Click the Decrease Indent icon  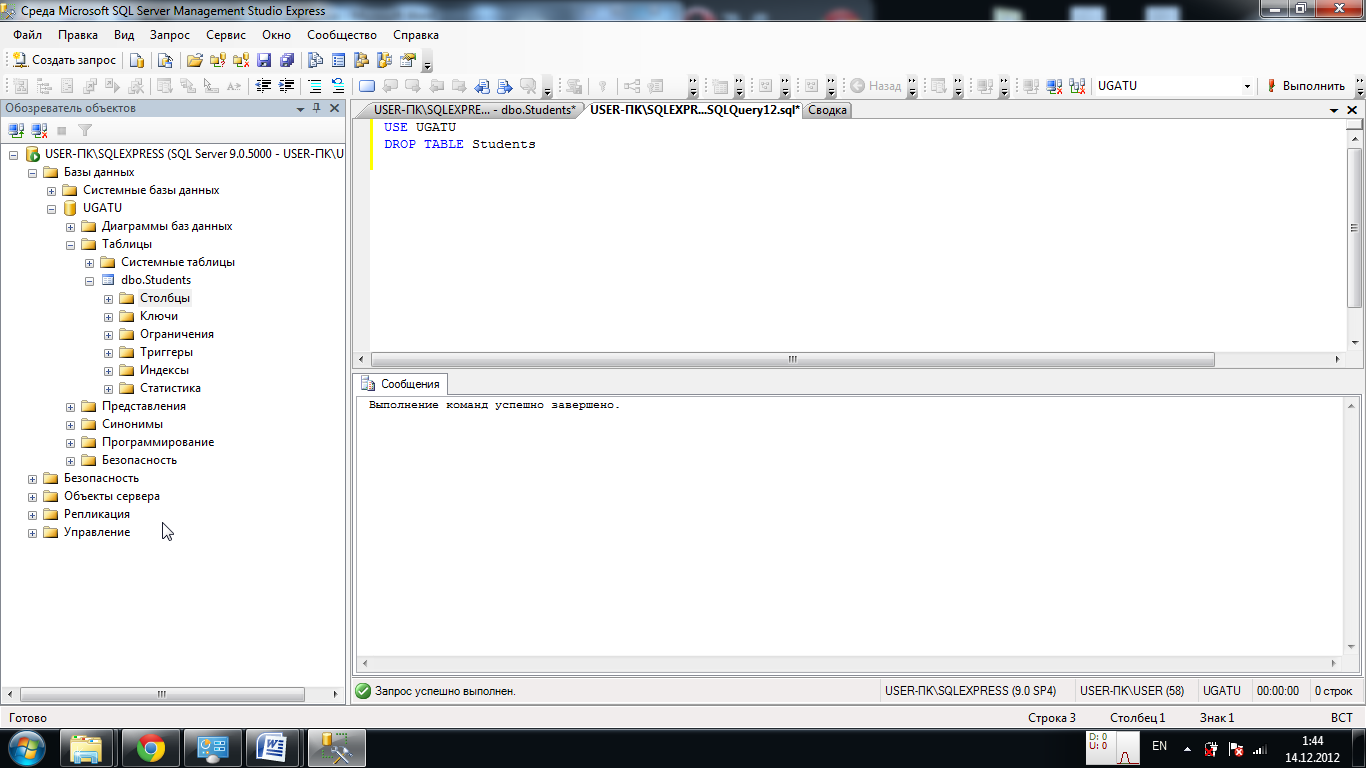263,86
